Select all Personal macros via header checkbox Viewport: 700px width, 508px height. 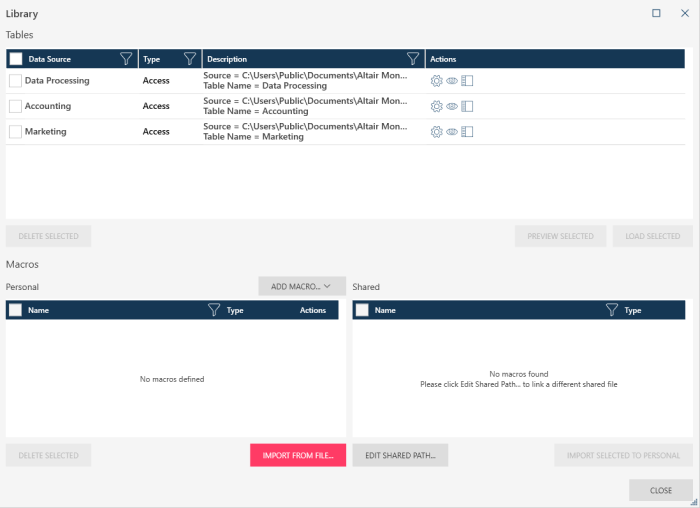(15, 311)
